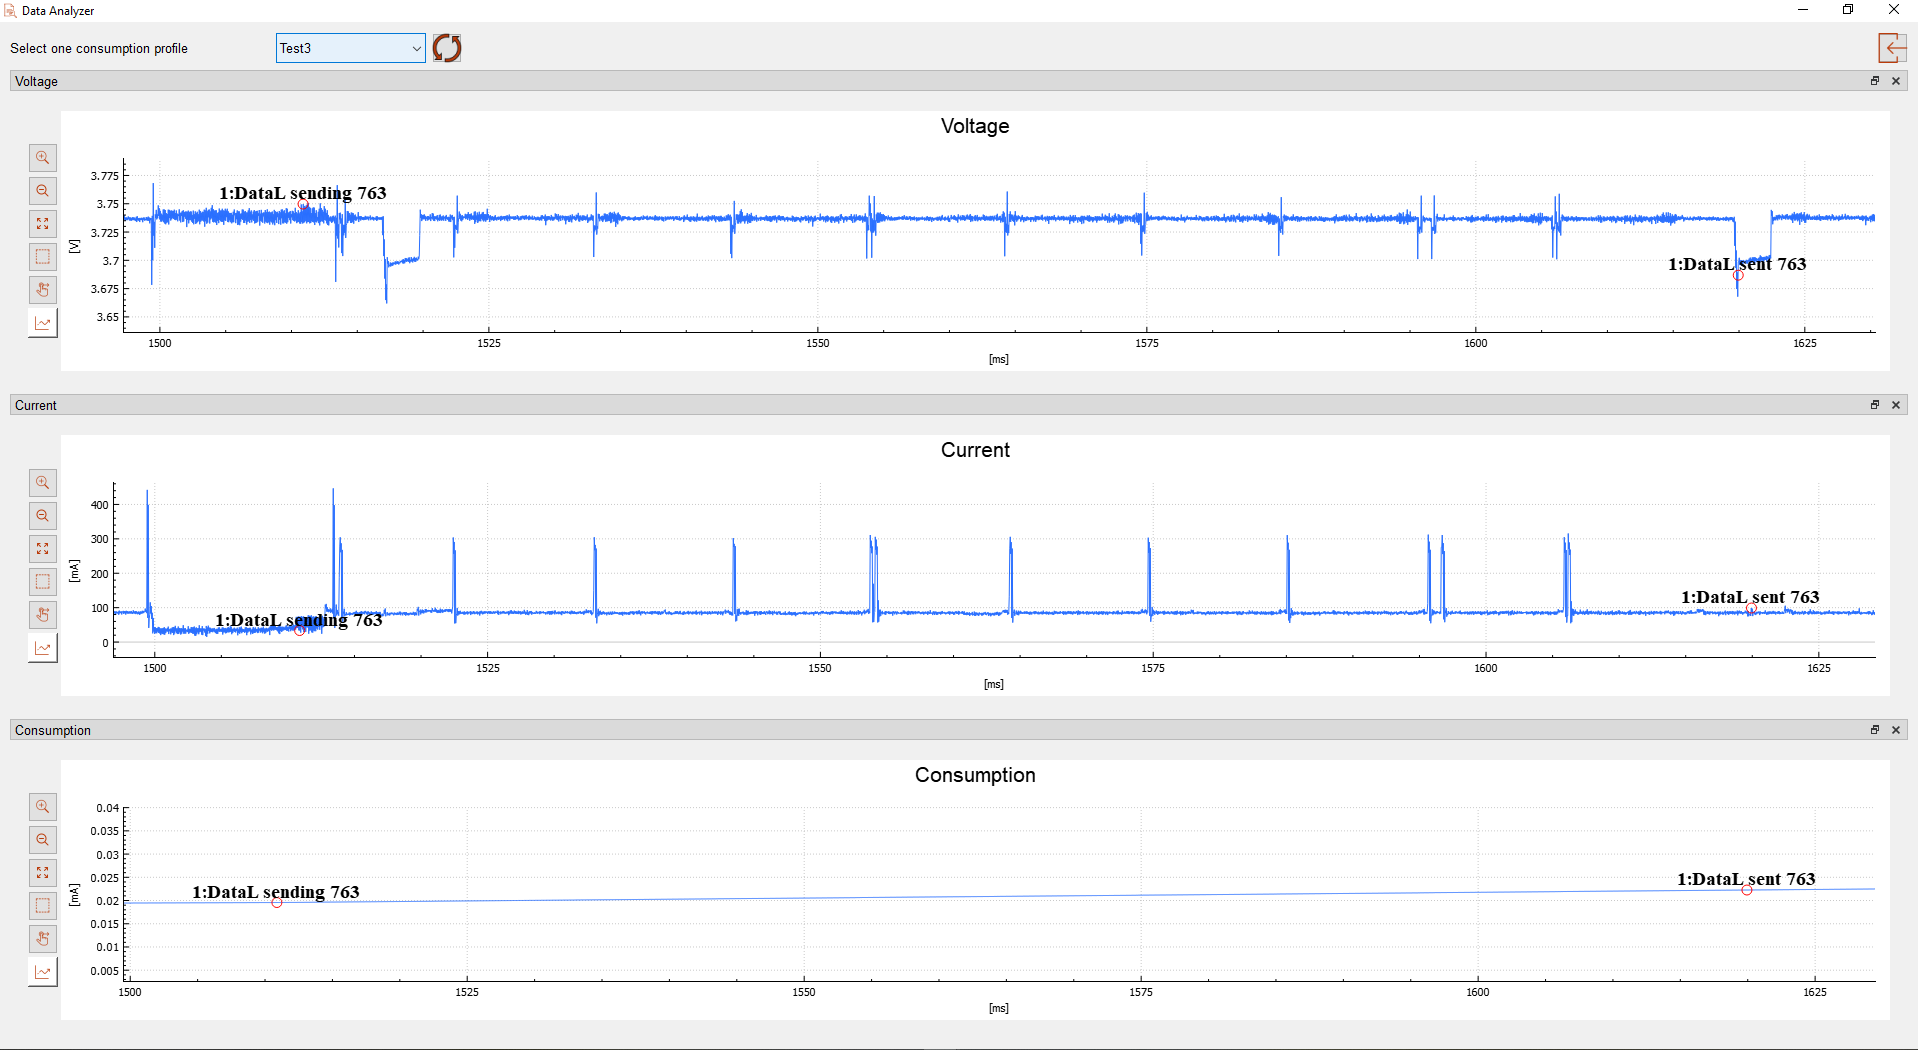Click the exit arrow icon at top right
This screenshot has width=1918, height=1050.
(x=1891, y=48)
